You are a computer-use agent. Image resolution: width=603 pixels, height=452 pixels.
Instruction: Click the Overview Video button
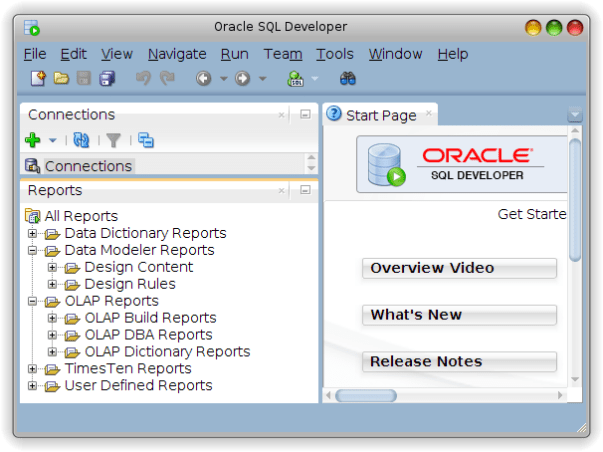click(x=459, y=268)
